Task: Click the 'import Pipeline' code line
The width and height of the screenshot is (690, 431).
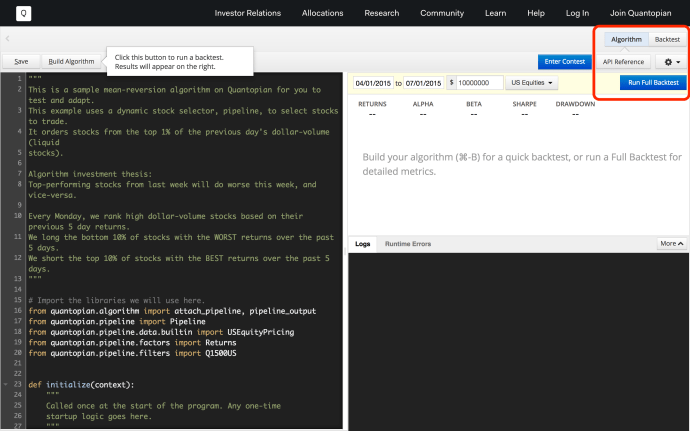Action: [x=117, y=321]
